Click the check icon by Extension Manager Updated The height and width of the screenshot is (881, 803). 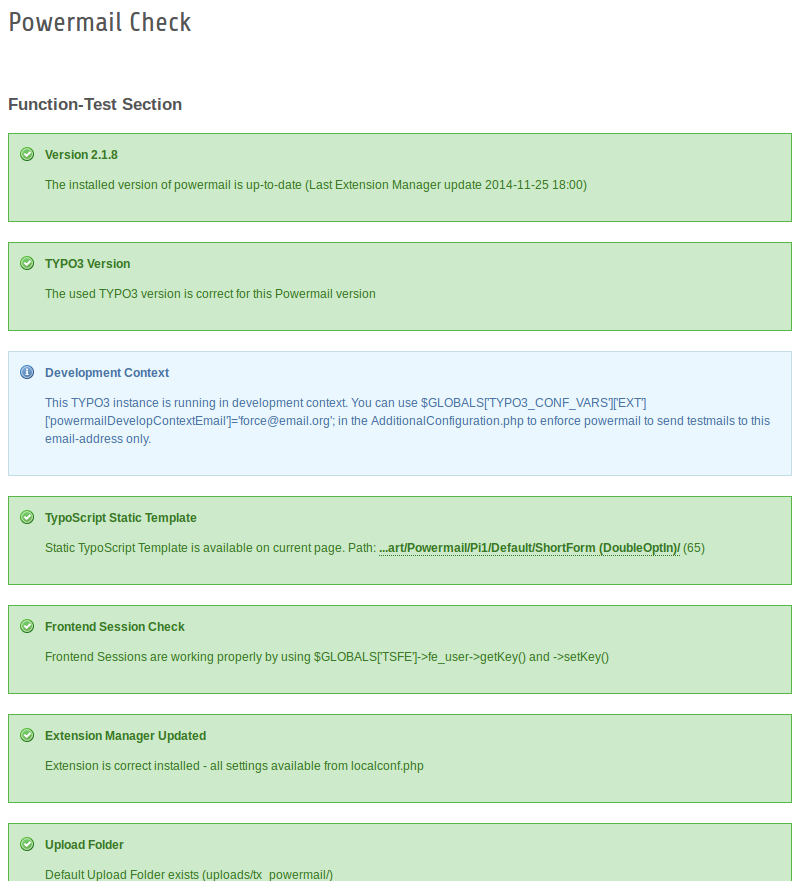coord(27,736)
